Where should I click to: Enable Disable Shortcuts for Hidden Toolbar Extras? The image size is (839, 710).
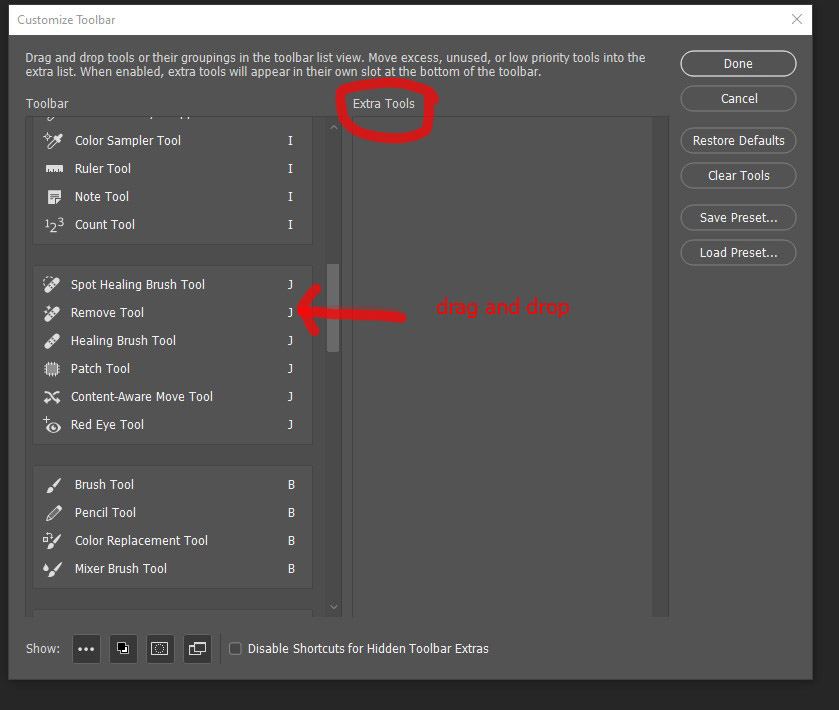(235, 648)
